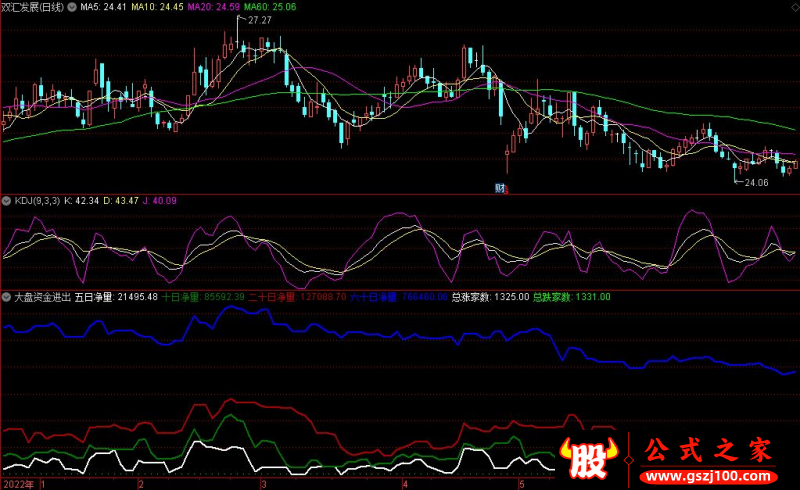This screenshot has height=490, width=800.
Task: Select the green MA60 indicator label
Action: (x=270, y=7)
